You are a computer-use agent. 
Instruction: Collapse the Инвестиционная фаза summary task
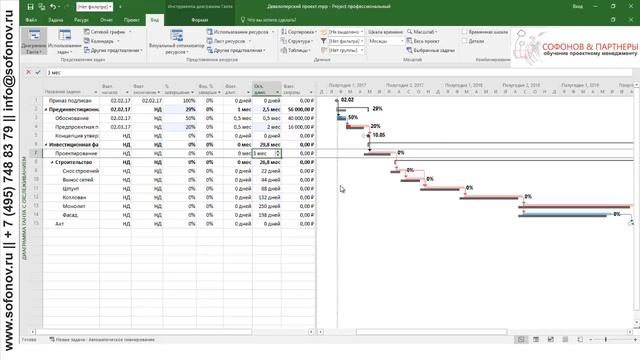click(46, 144)
